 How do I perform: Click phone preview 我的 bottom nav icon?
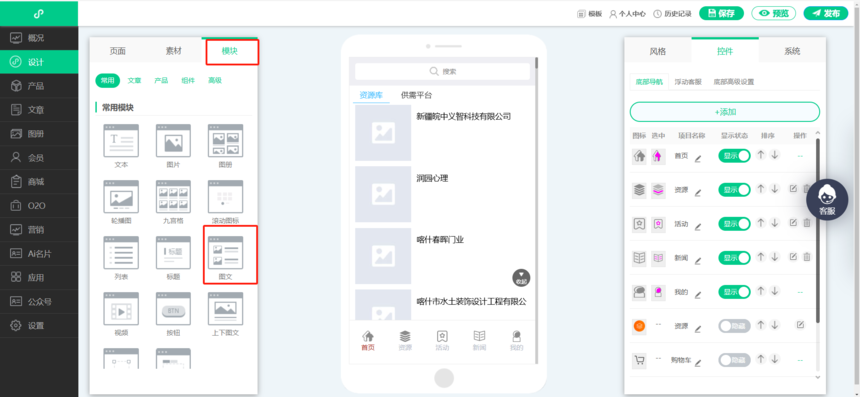point(516,341)
